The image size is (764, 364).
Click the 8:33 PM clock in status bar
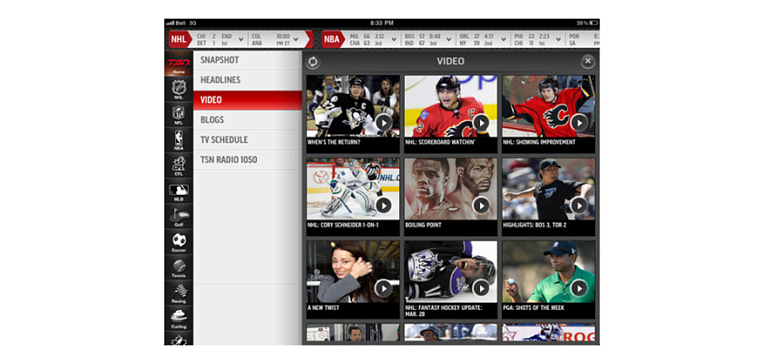[382, 23]
